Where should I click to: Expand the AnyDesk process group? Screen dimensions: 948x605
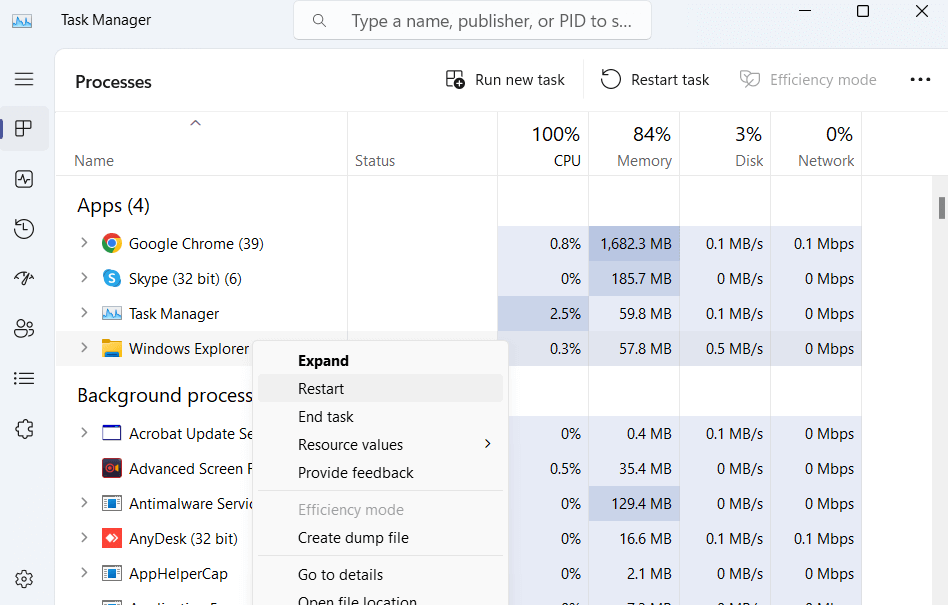coord(84,538)
